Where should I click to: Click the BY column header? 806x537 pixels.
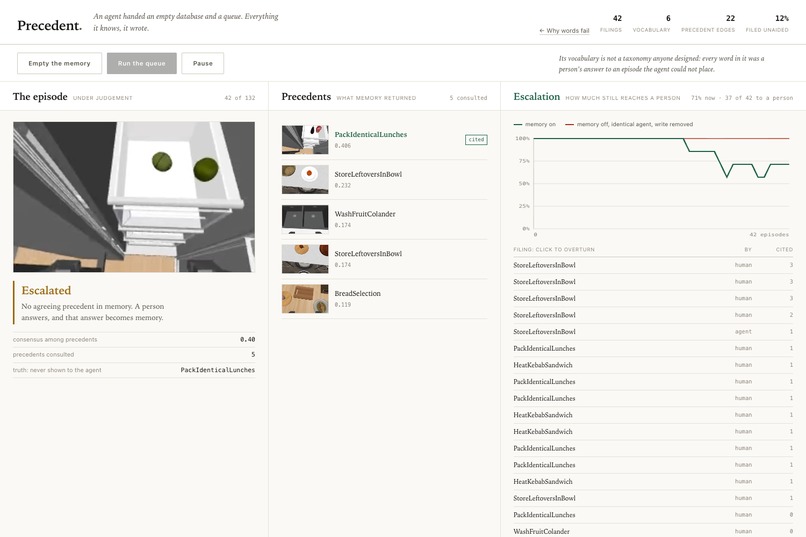748,250
